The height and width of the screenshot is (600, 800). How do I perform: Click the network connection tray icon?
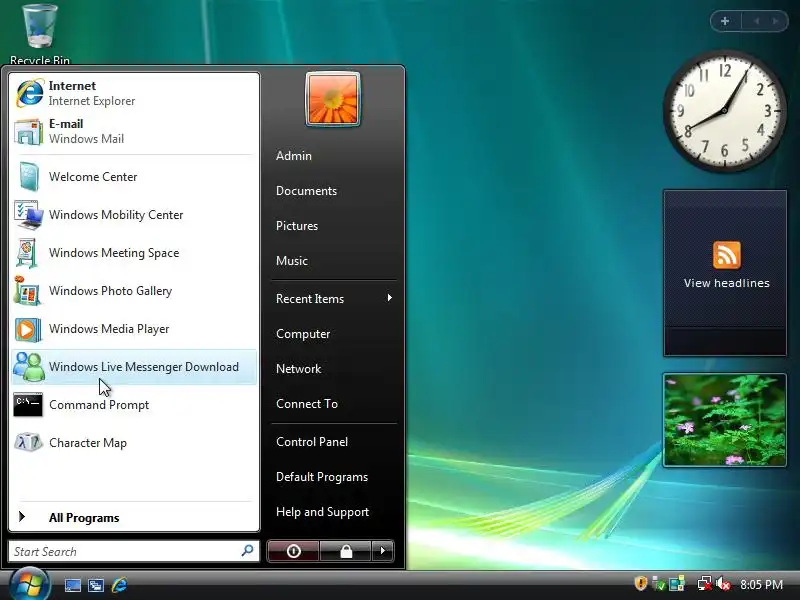[x=705, y=583]
